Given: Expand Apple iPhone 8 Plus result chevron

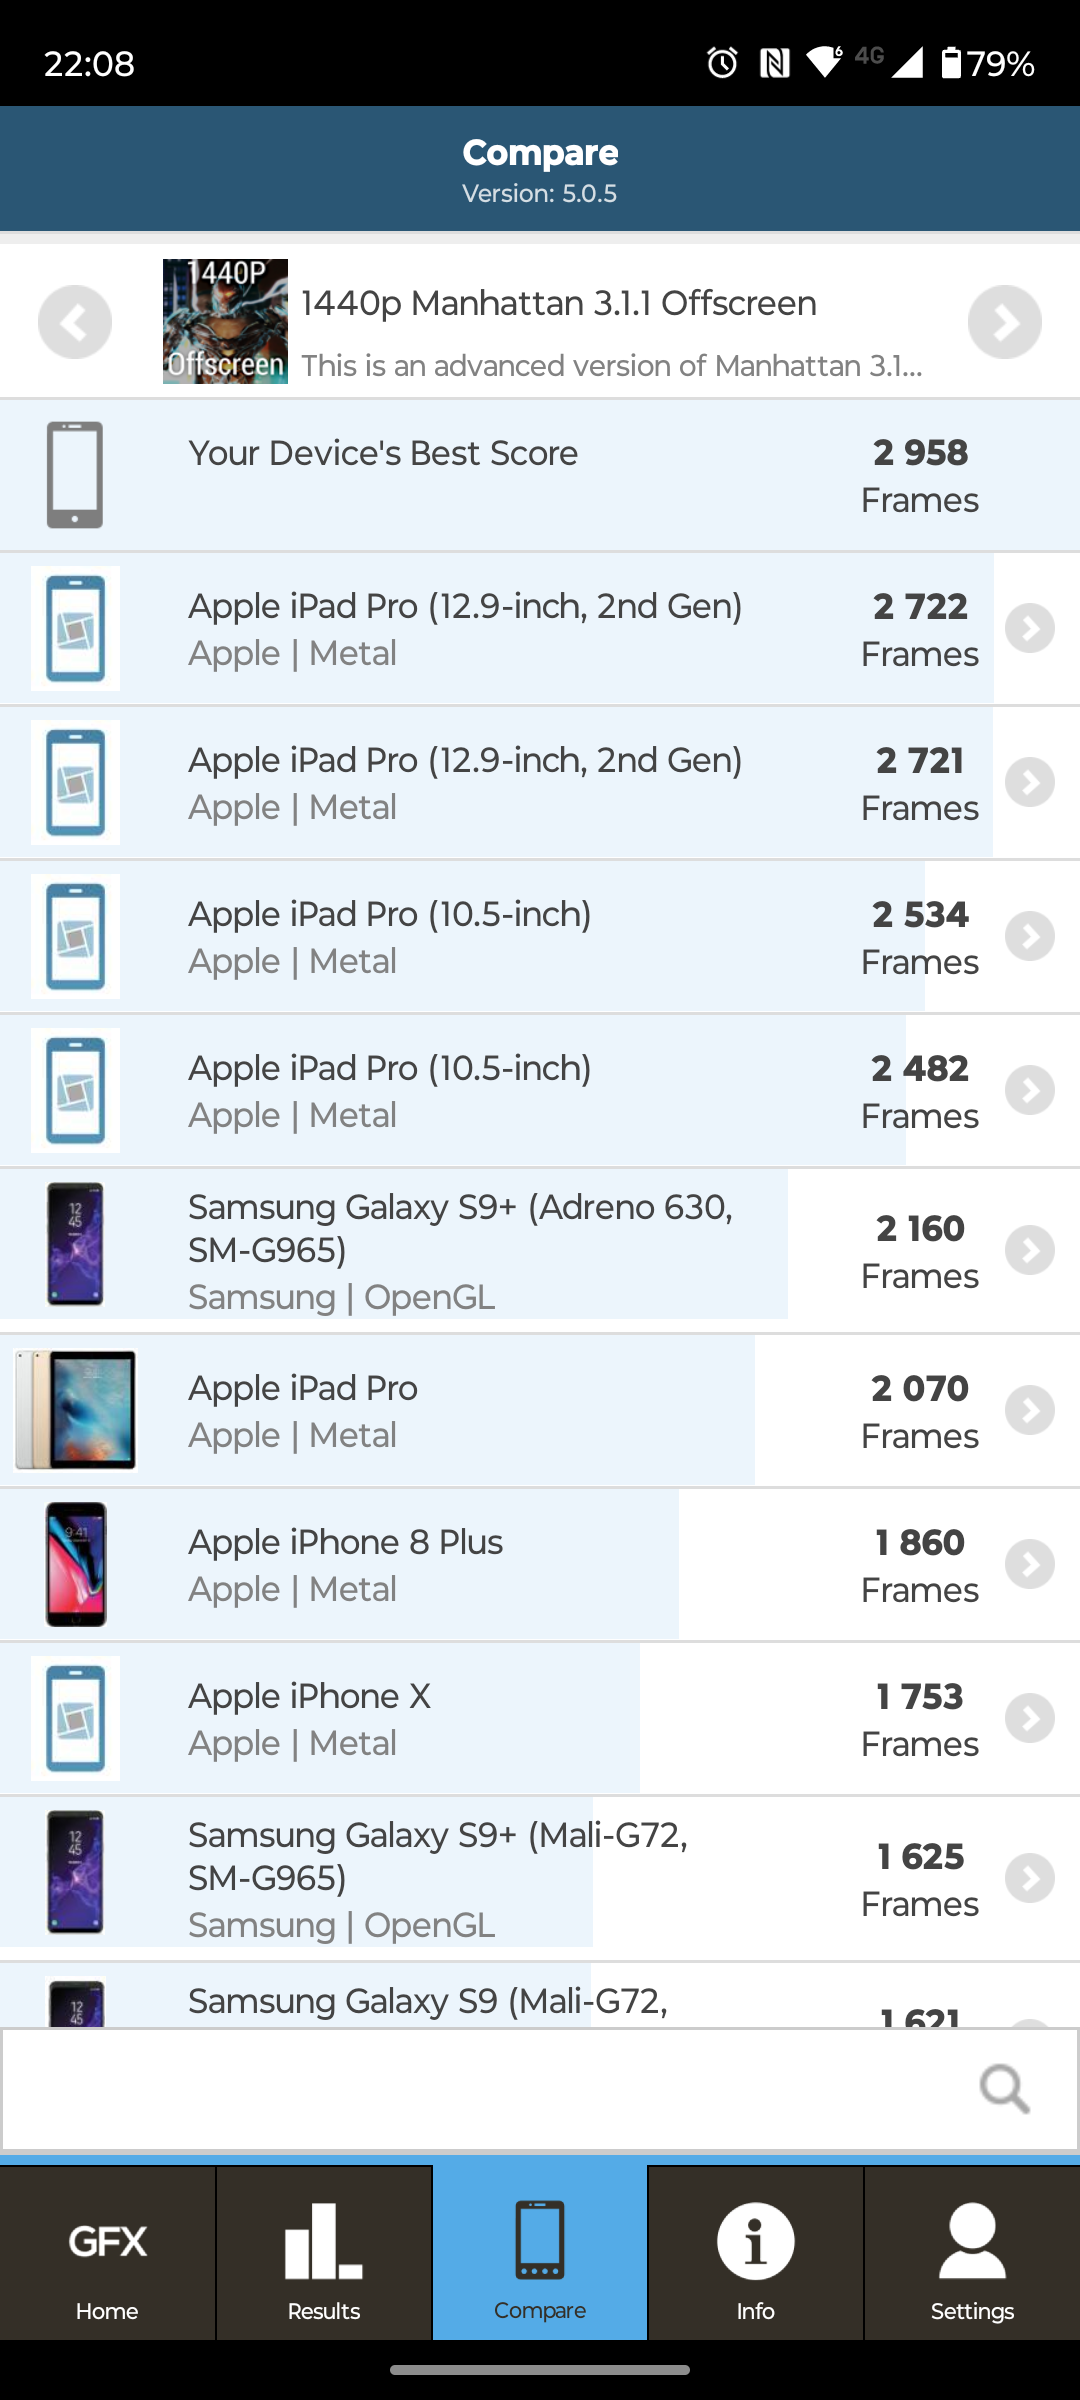Looking at the screenshot, I should (x=1030, y=1564).
